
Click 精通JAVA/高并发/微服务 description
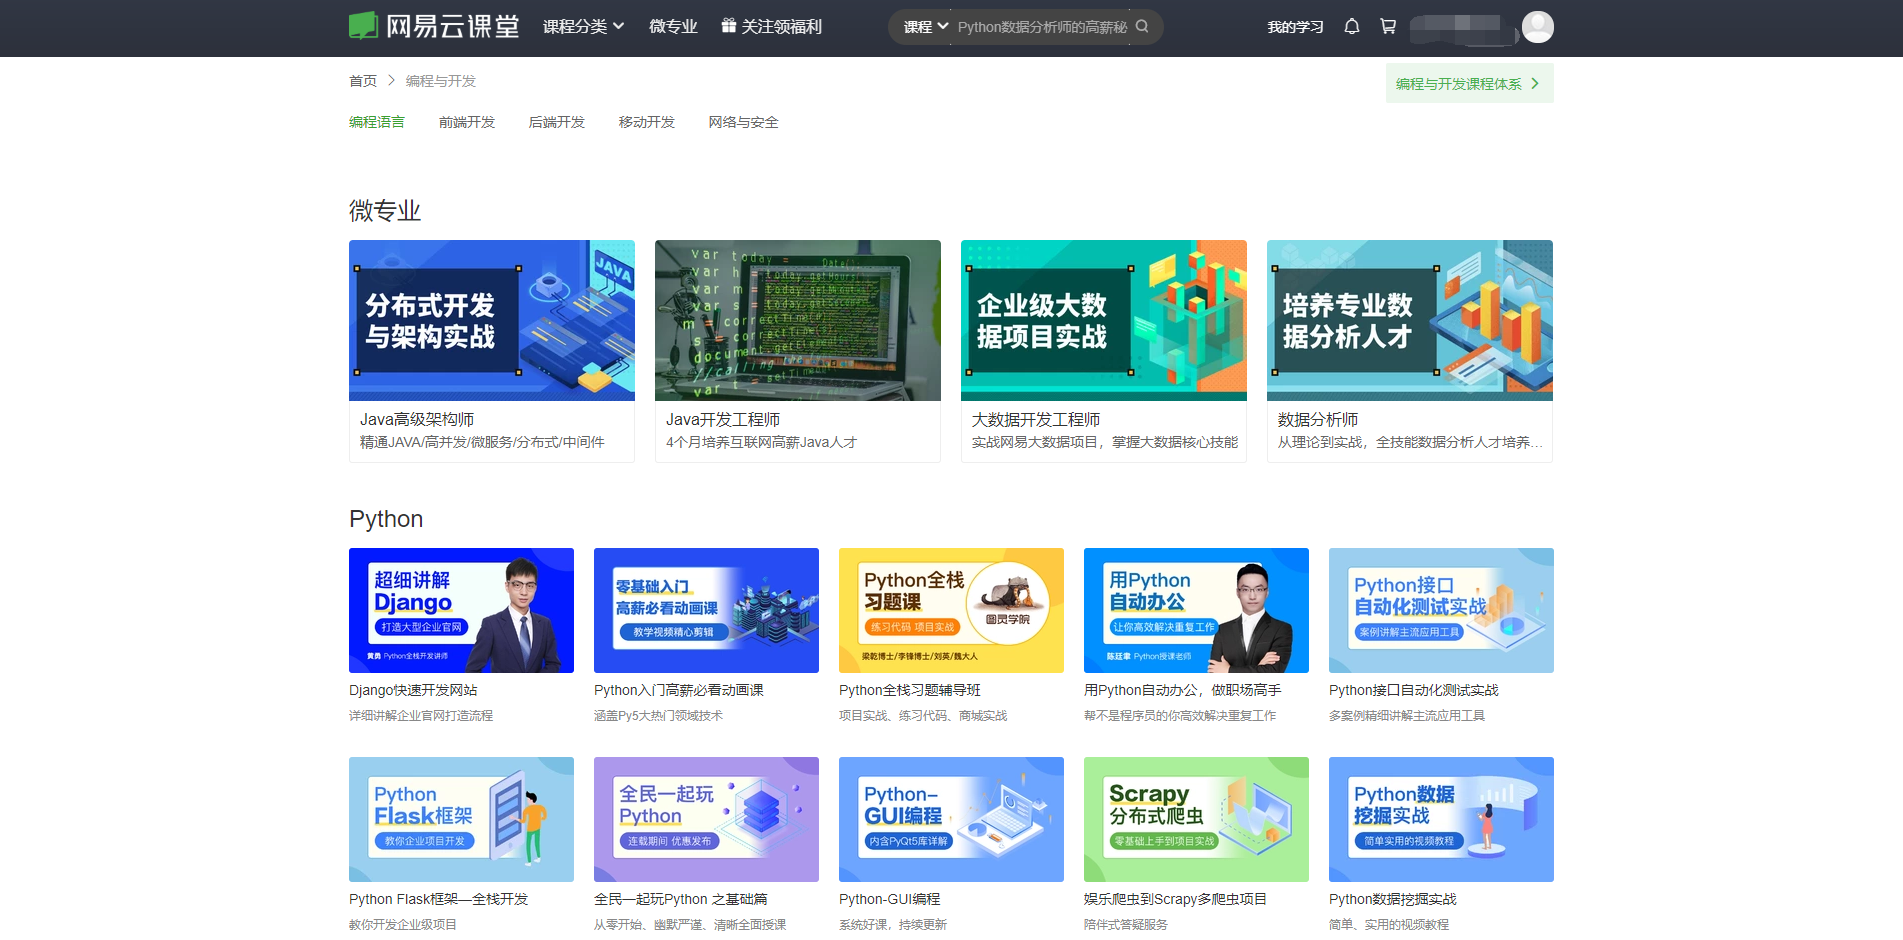(x=482, y=442)
